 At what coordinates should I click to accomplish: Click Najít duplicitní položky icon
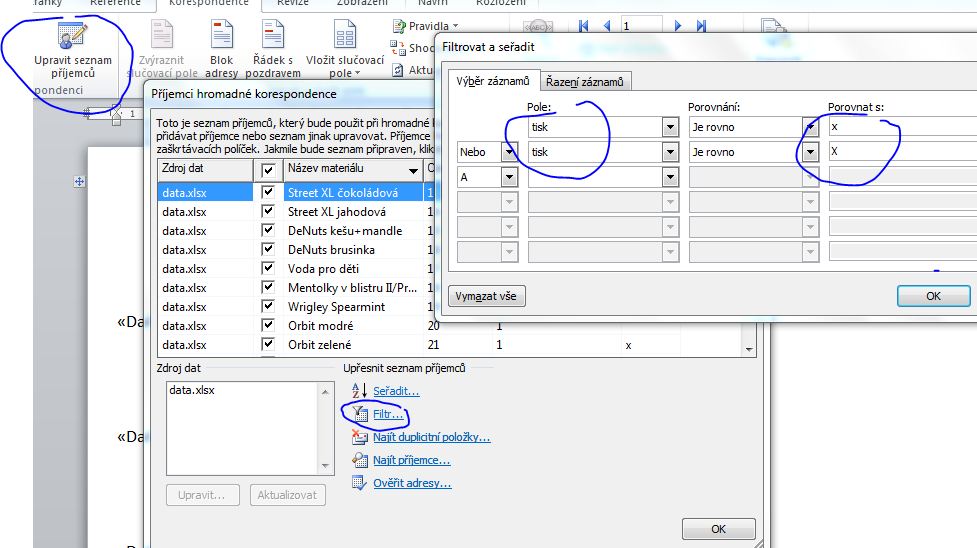(x=358, y=437)
